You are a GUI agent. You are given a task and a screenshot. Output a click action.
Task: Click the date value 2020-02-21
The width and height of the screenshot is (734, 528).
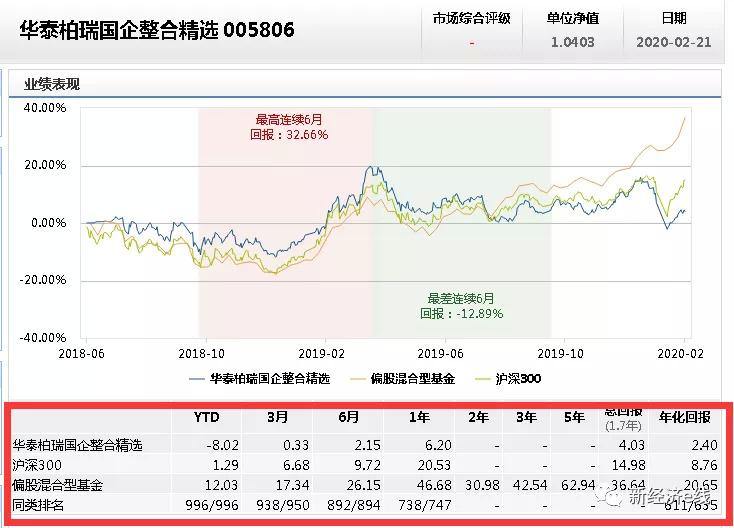point(674,42)
